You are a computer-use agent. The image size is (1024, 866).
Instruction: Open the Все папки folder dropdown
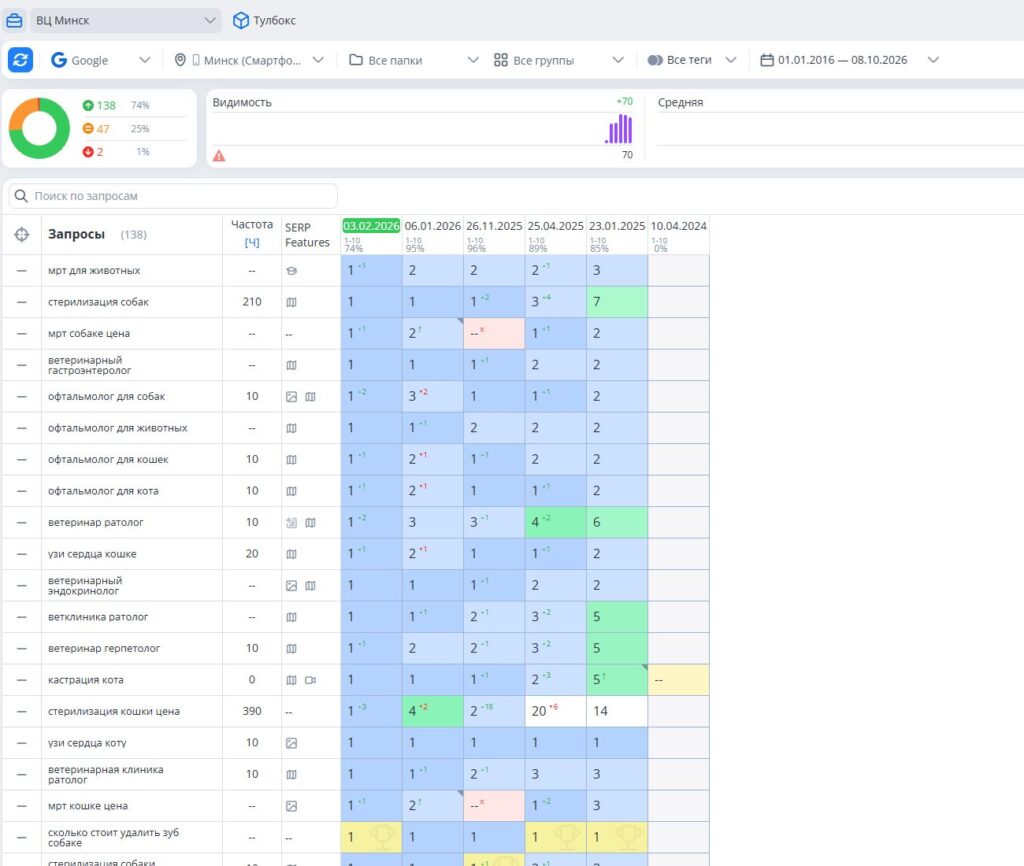tap(414, 60)
